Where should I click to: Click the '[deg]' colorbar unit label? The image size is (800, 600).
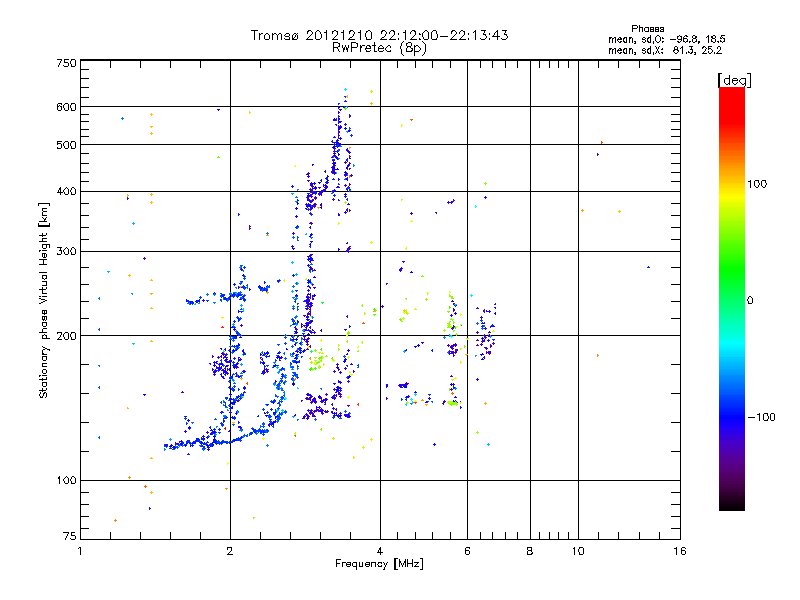(x=734, y=80)
